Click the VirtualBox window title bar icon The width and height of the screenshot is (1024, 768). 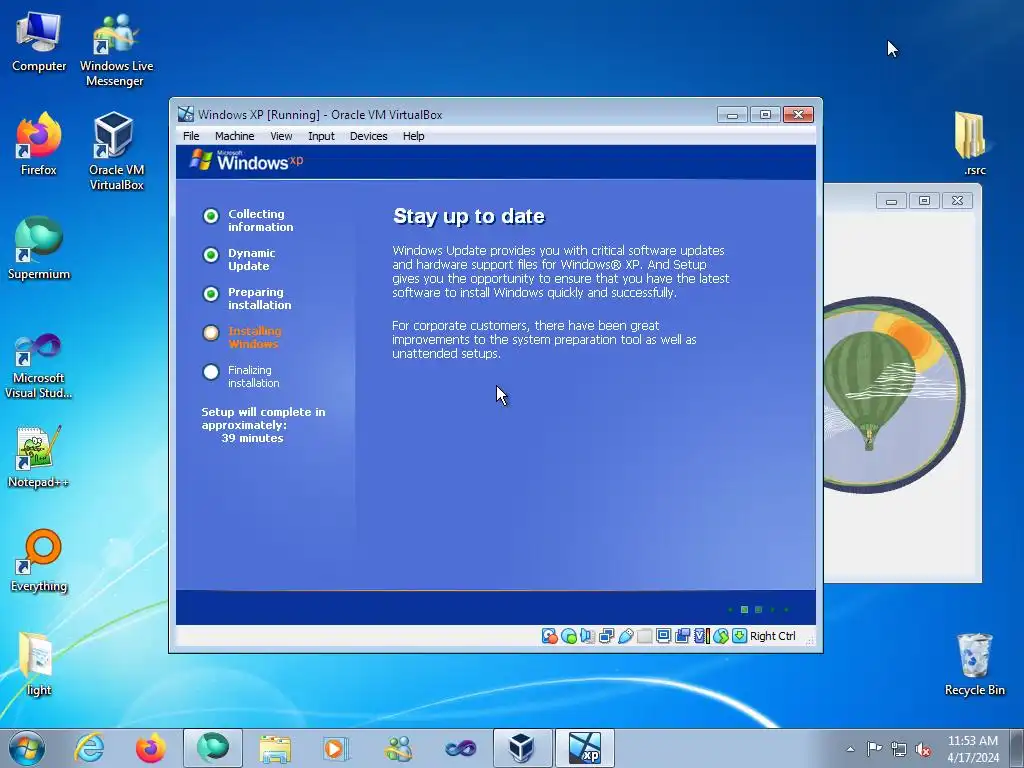coord(186,114)
